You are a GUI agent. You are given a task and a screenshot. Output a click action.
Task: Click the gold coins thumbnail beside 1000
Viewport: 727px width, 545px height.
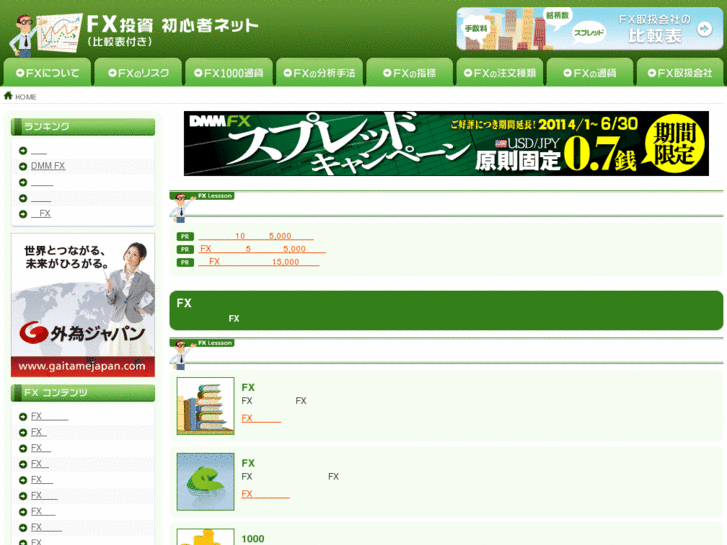coord(205,537)
